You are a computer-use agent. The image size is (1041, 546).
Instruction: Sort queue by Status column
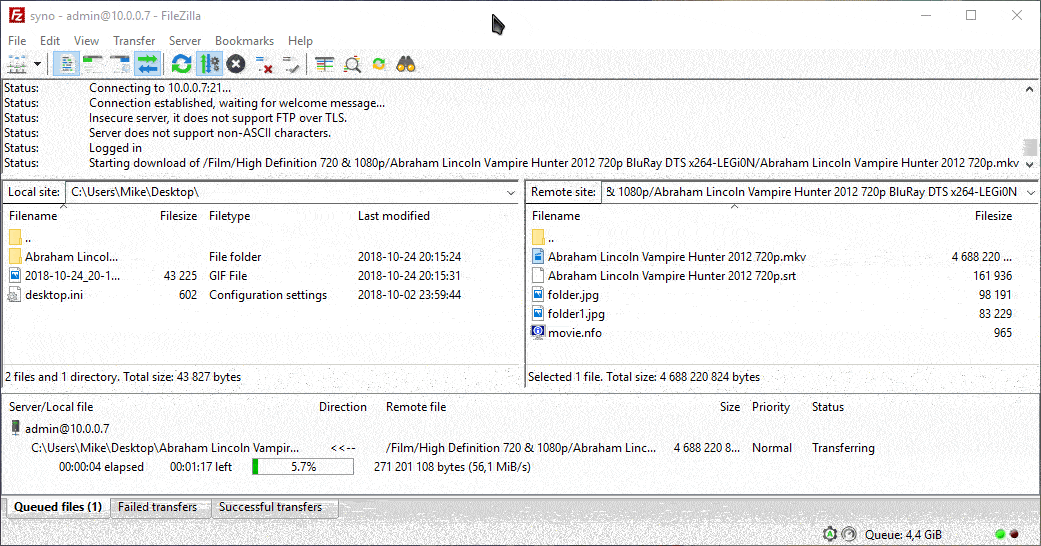(x=828, y=407)
